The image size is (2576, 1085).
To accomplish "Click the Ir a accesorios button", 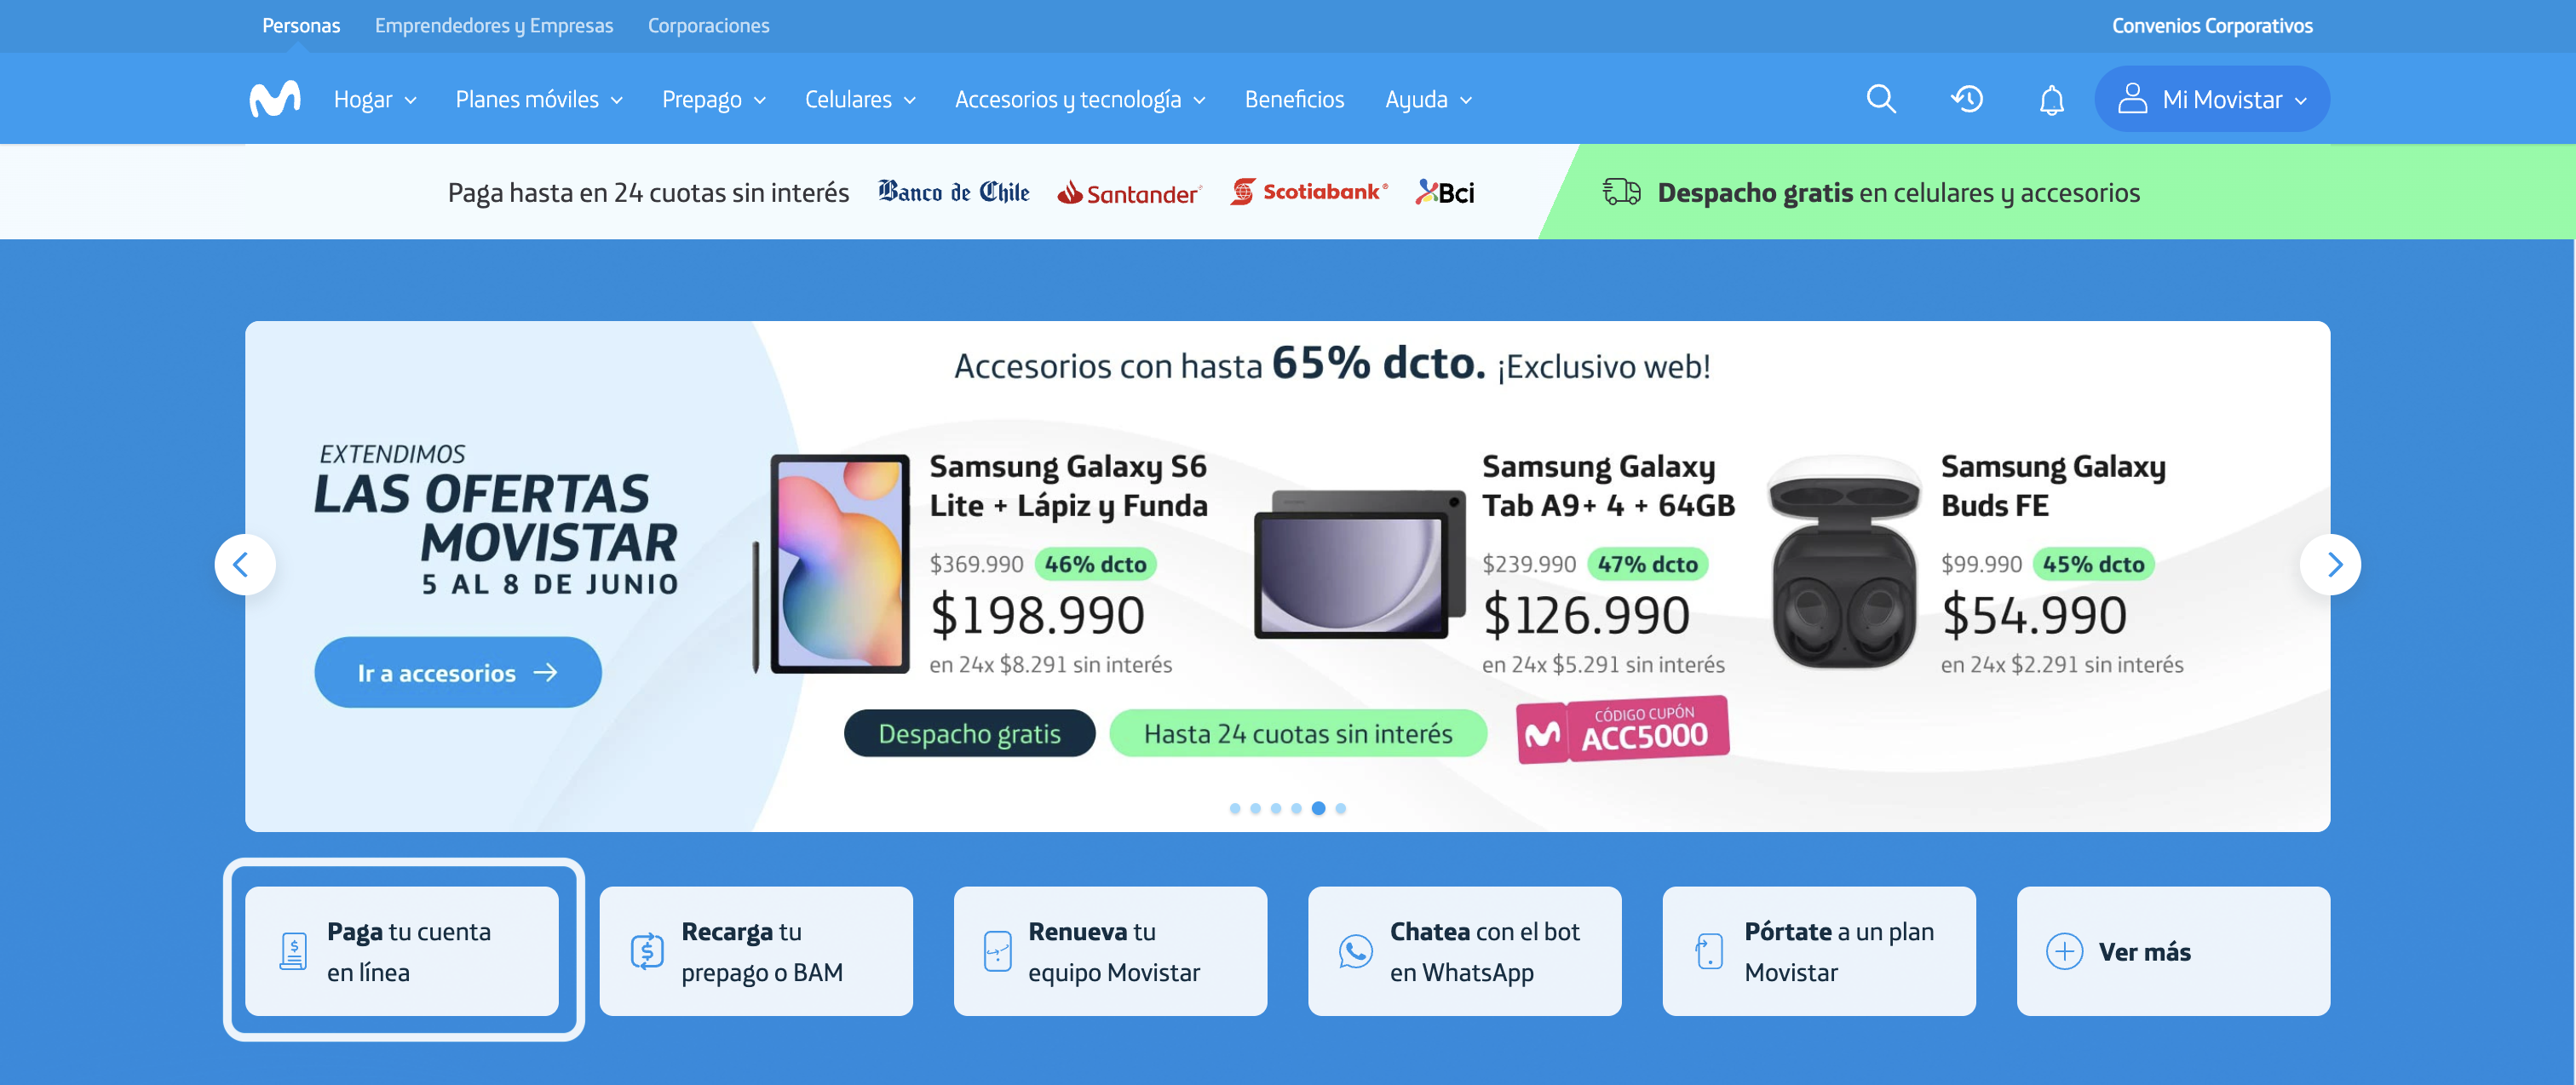I will 458,673.
